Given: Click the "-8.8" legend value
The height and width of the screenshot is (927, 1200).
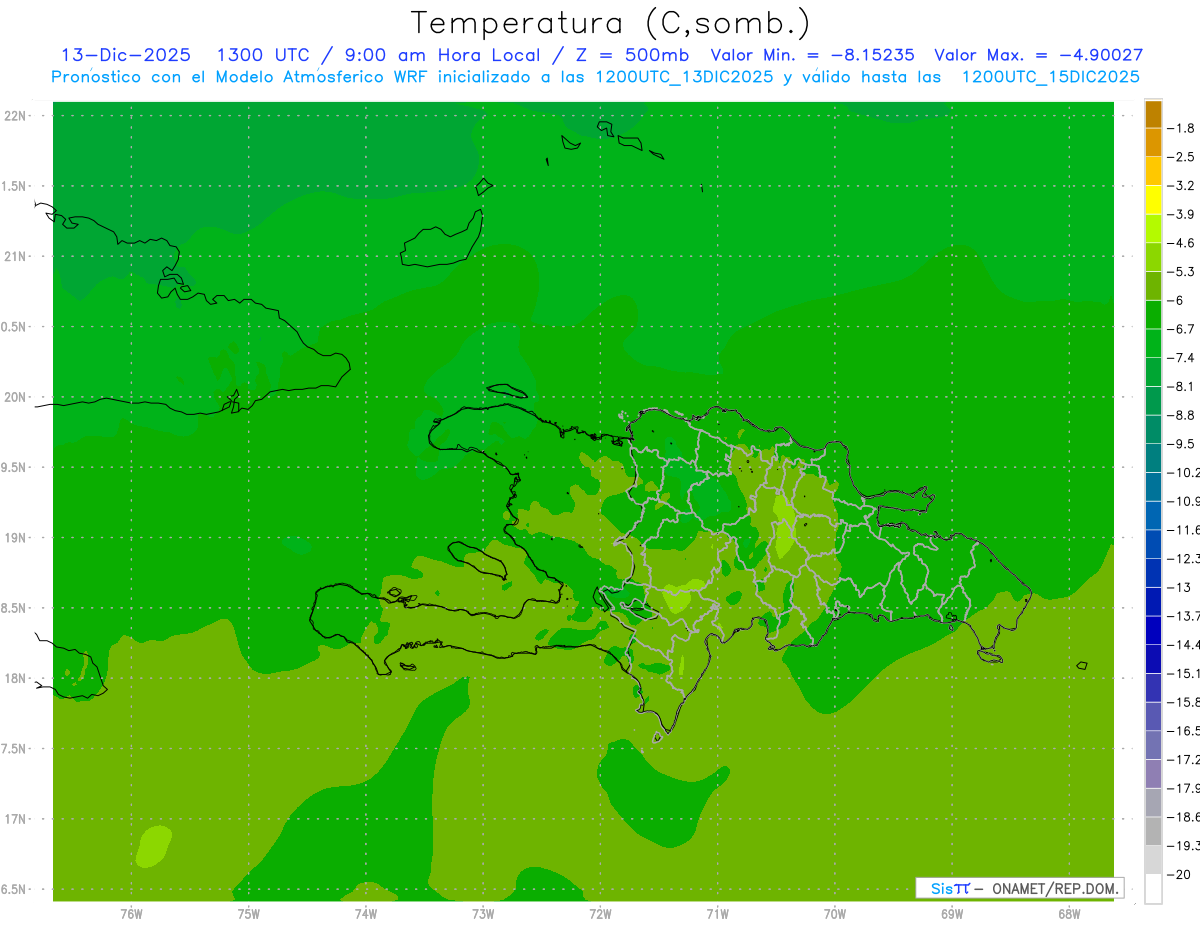Looking at the screenshot, I should coord(1182,415).
